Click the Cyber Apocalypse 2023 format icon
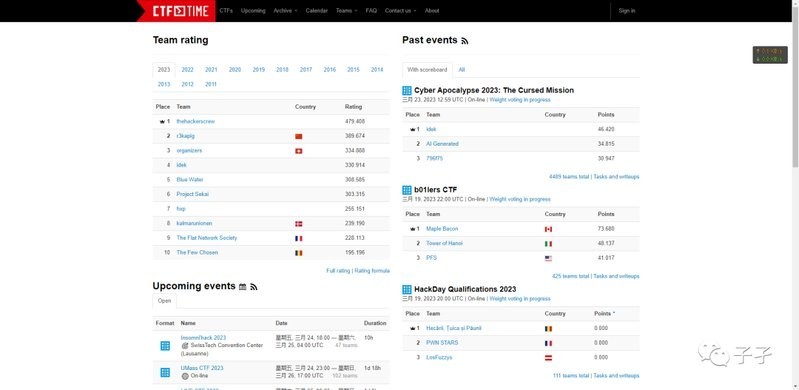Image resolution: width=799 pixels, height=390 pixels. tap(407, 91)
